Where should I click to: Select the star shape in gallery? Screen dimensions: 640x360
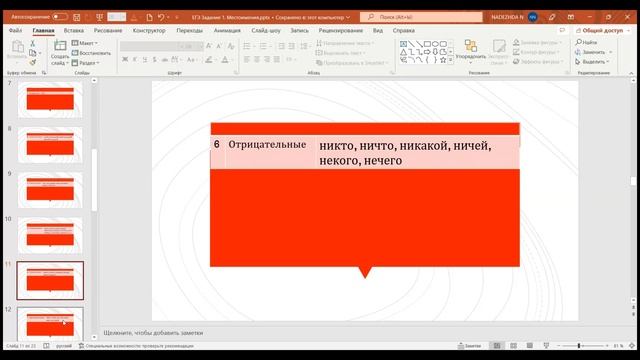tap(443, 60)
